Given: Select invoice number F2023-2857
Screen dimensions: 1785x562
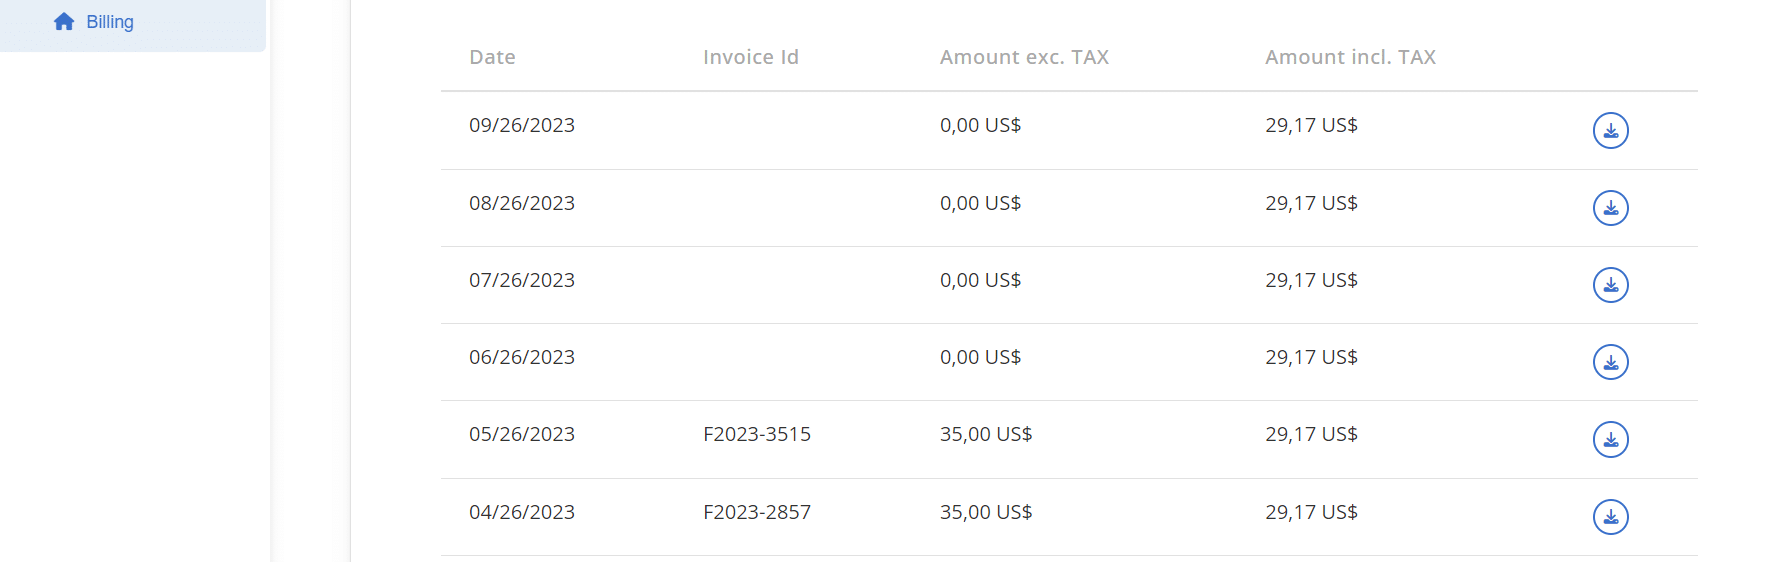Looking at the screenshot, I should click(x=757, y=512).
